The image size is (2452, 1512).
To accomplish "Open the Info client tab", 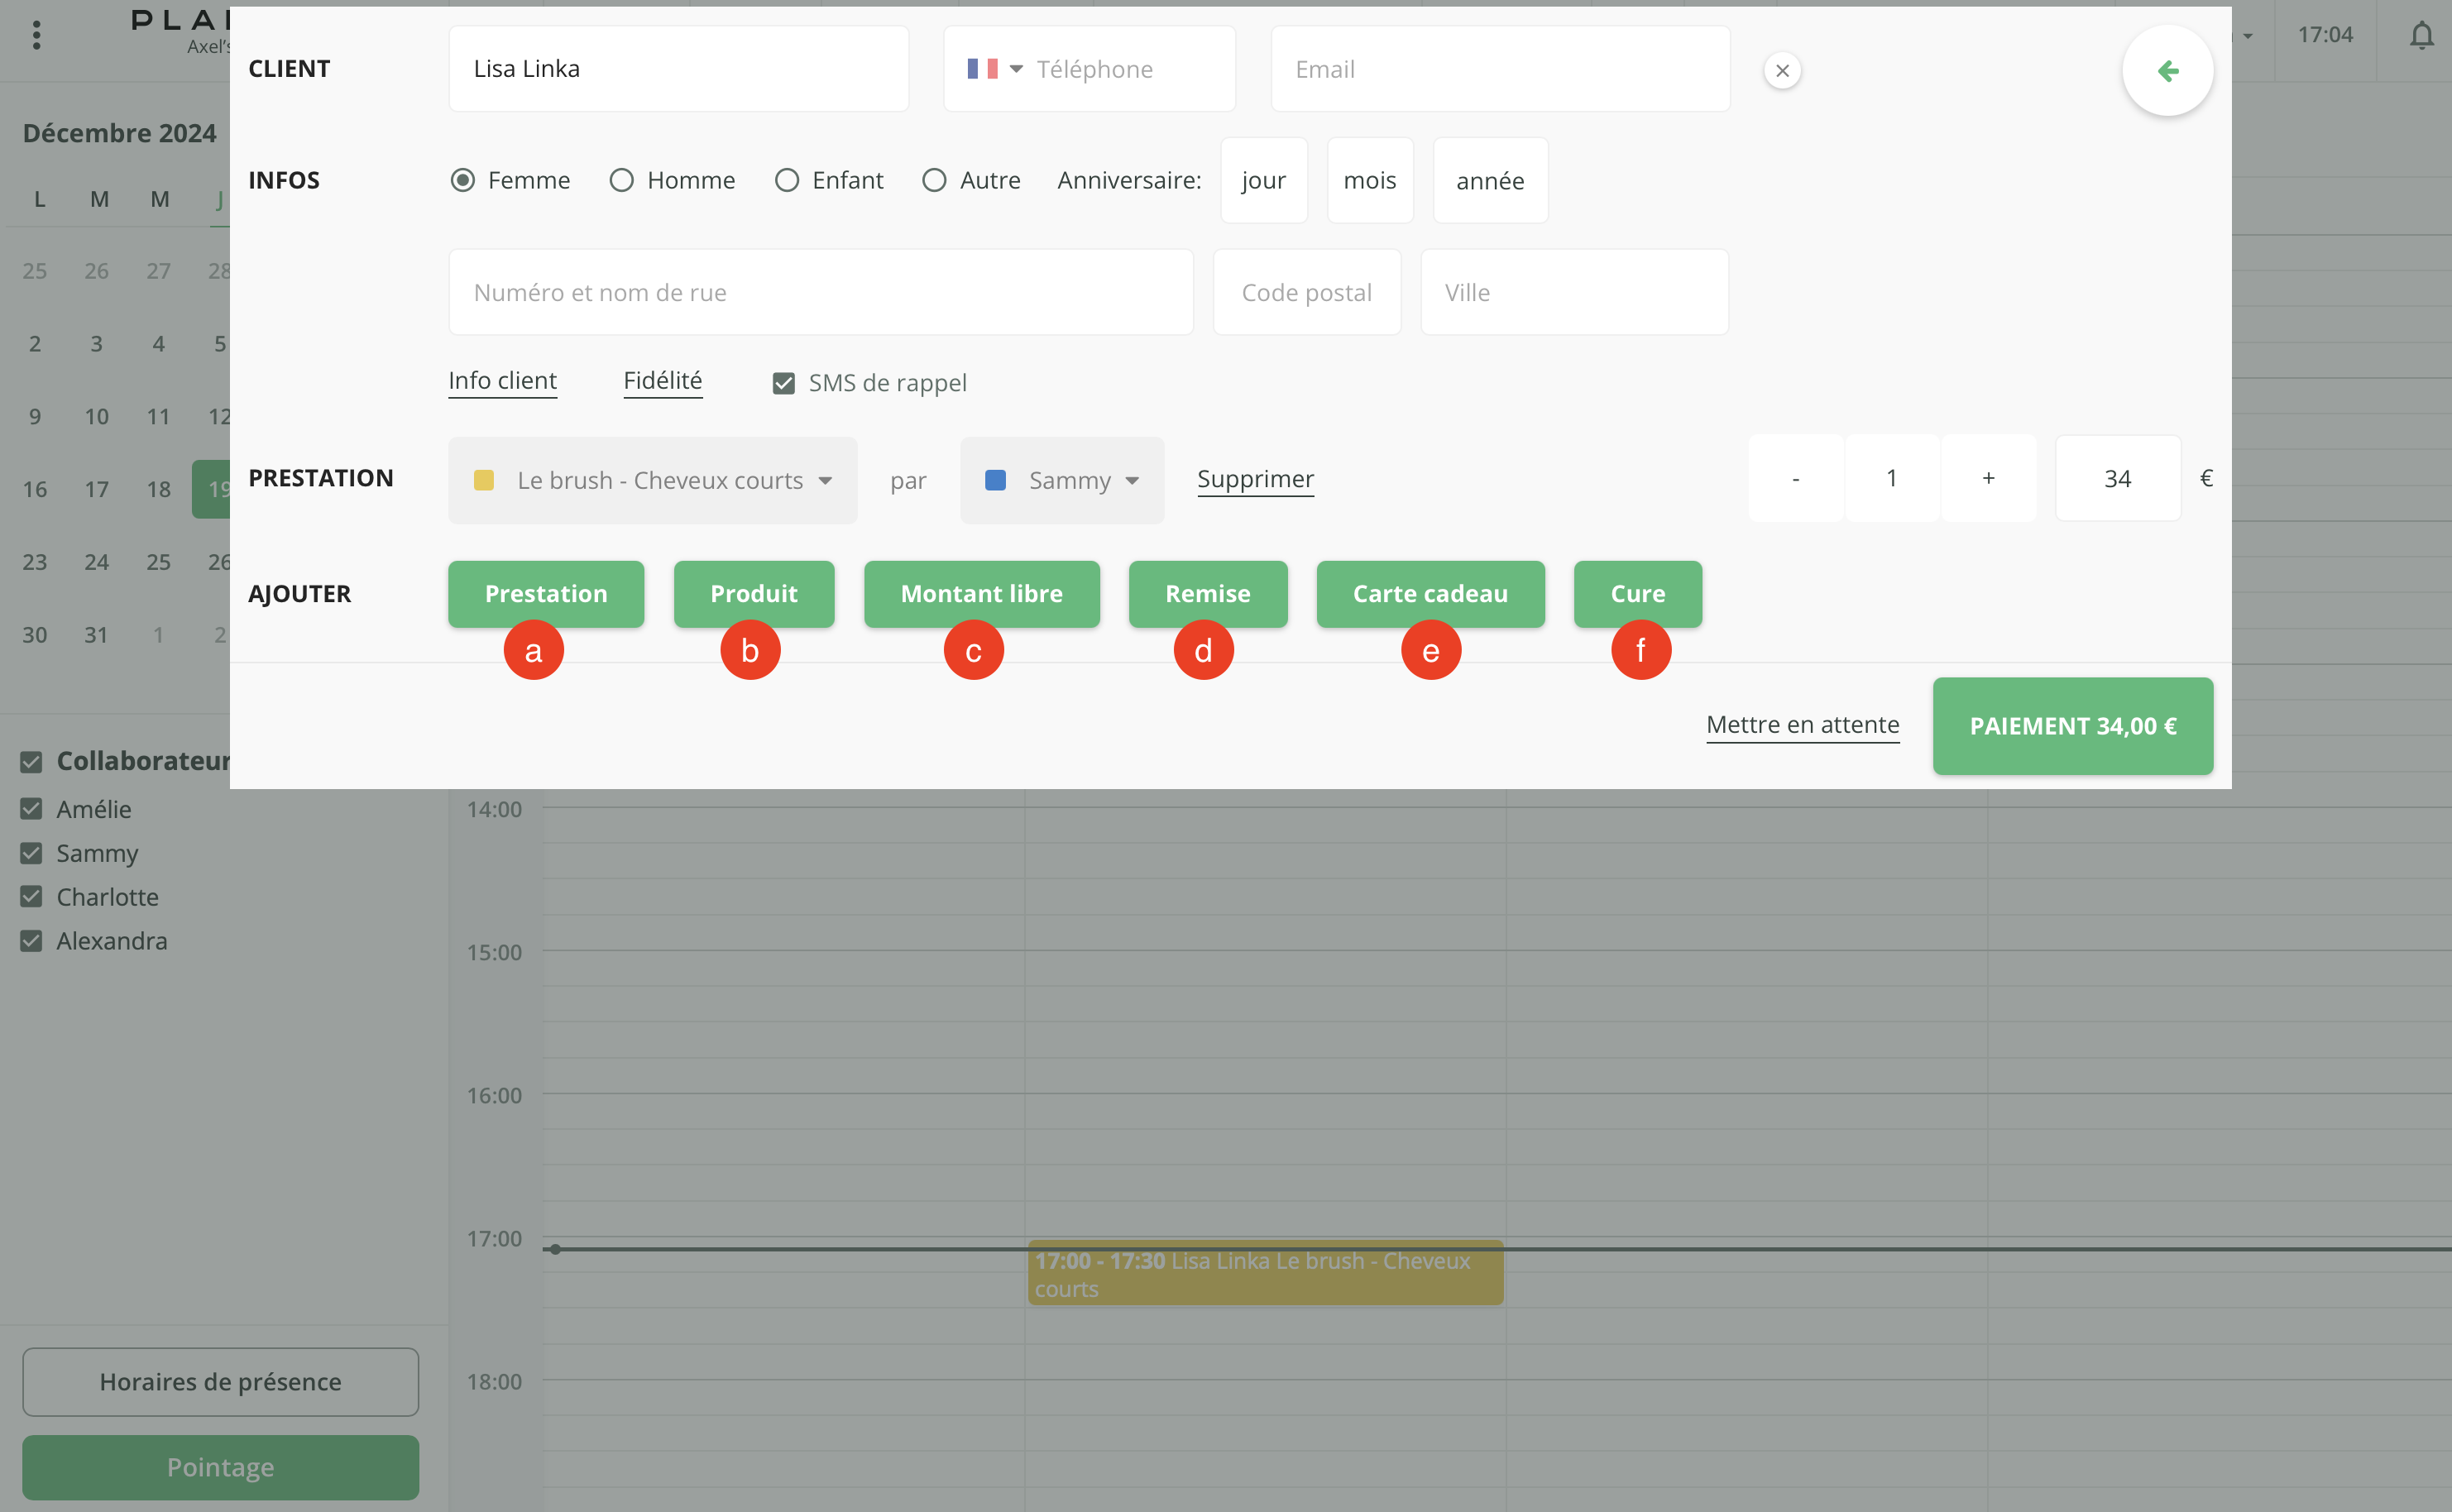I will 502,381.
